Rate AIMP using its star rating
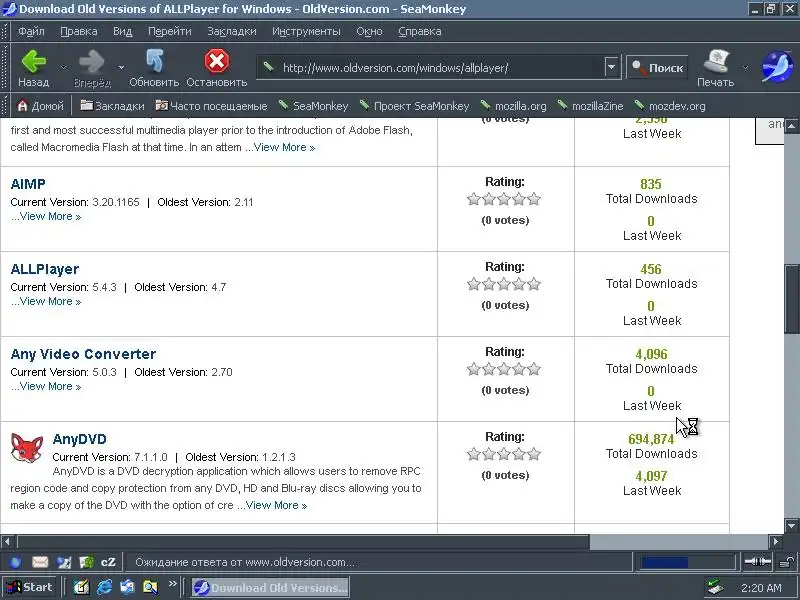Viewport: 800px width, 600px height. pos(504,199)
